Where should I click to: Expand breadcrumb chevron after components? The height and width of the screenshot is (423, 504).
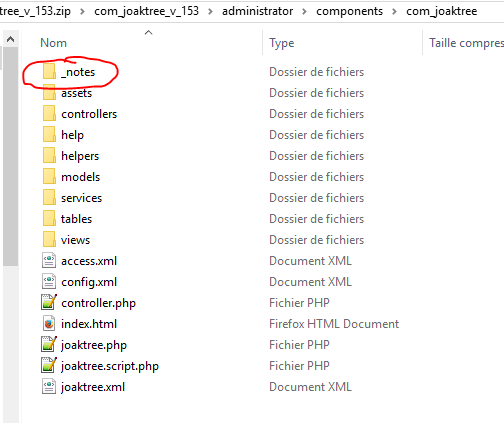(394, 12)
